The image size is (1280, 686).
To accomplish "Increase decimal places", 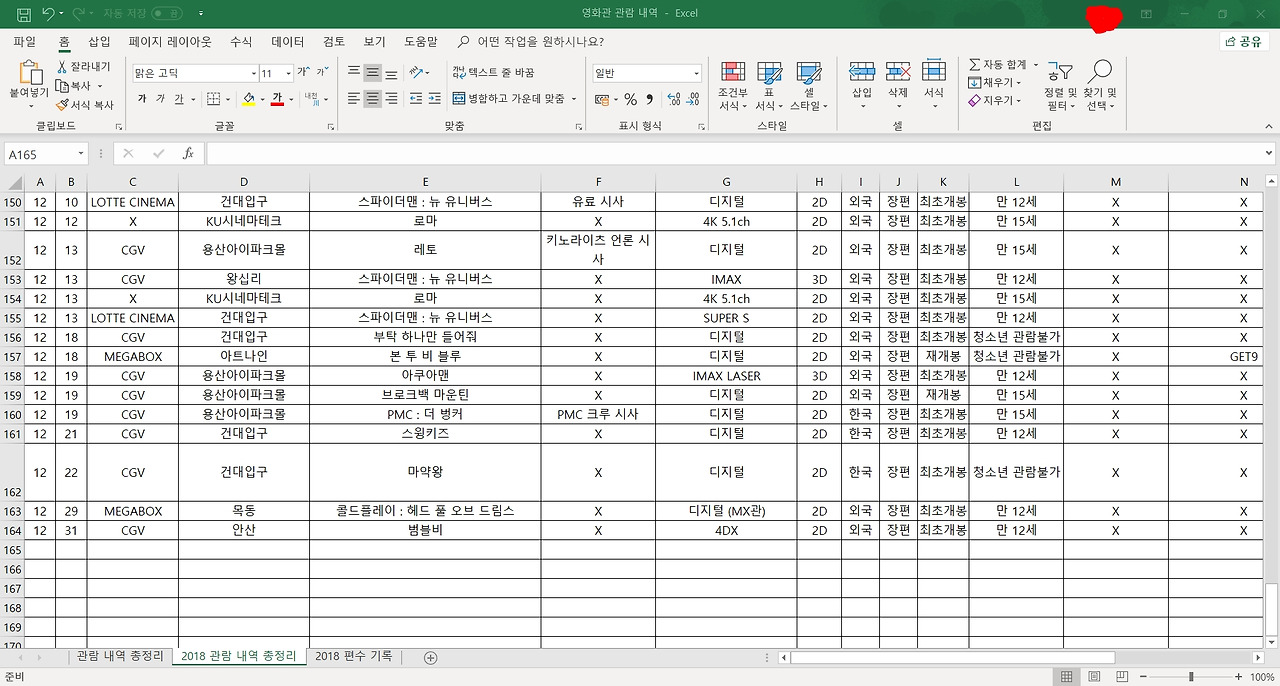I will [x=675, y=99].
